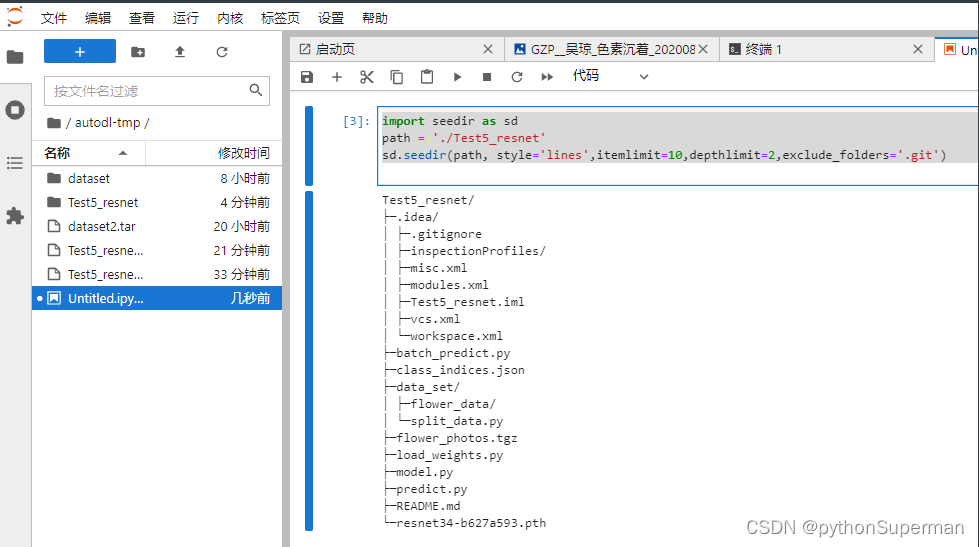Image resolution: width=979 pixels, height=547 pixels.
Task: Collapse the code cell input via blue bar
Action: click(x=309, y=146)
